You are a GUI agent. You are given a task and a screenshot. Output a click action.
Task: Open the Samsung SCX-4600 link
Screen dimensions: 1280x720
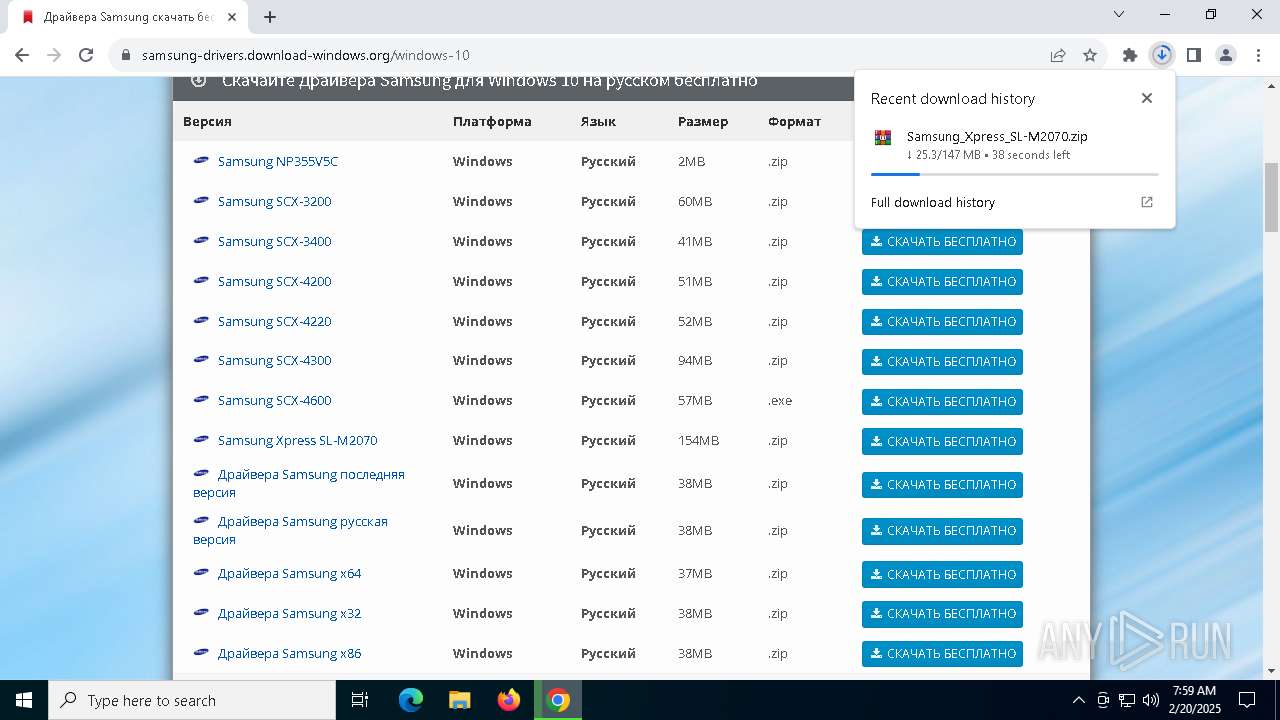click(274, 400)
